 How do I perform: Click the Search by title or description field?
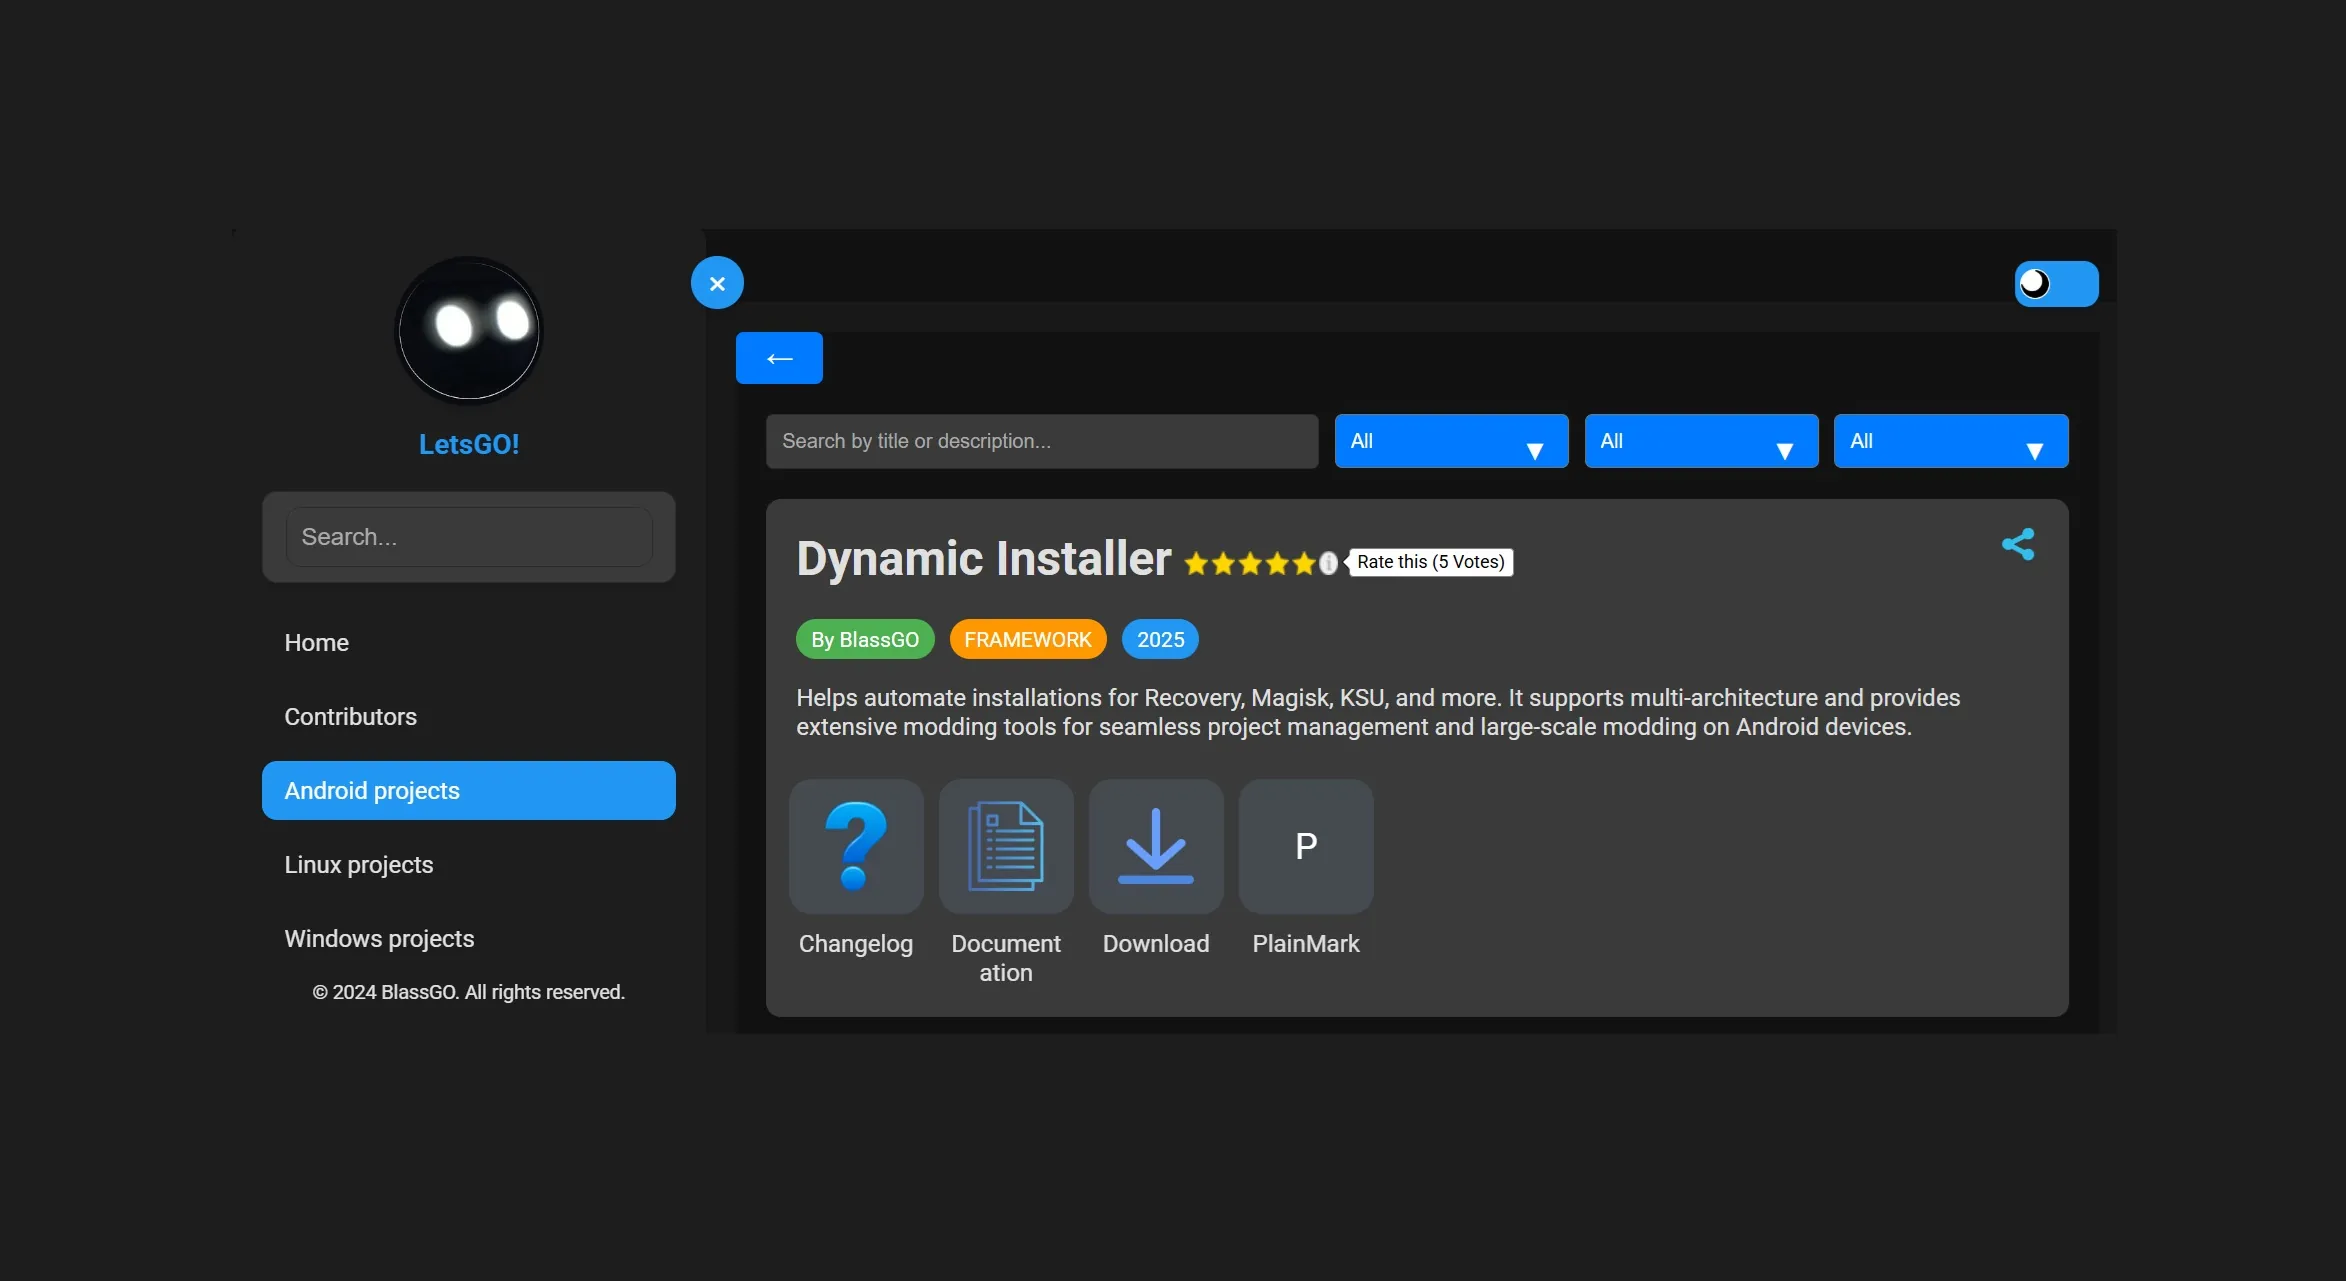coord(1041,441)
